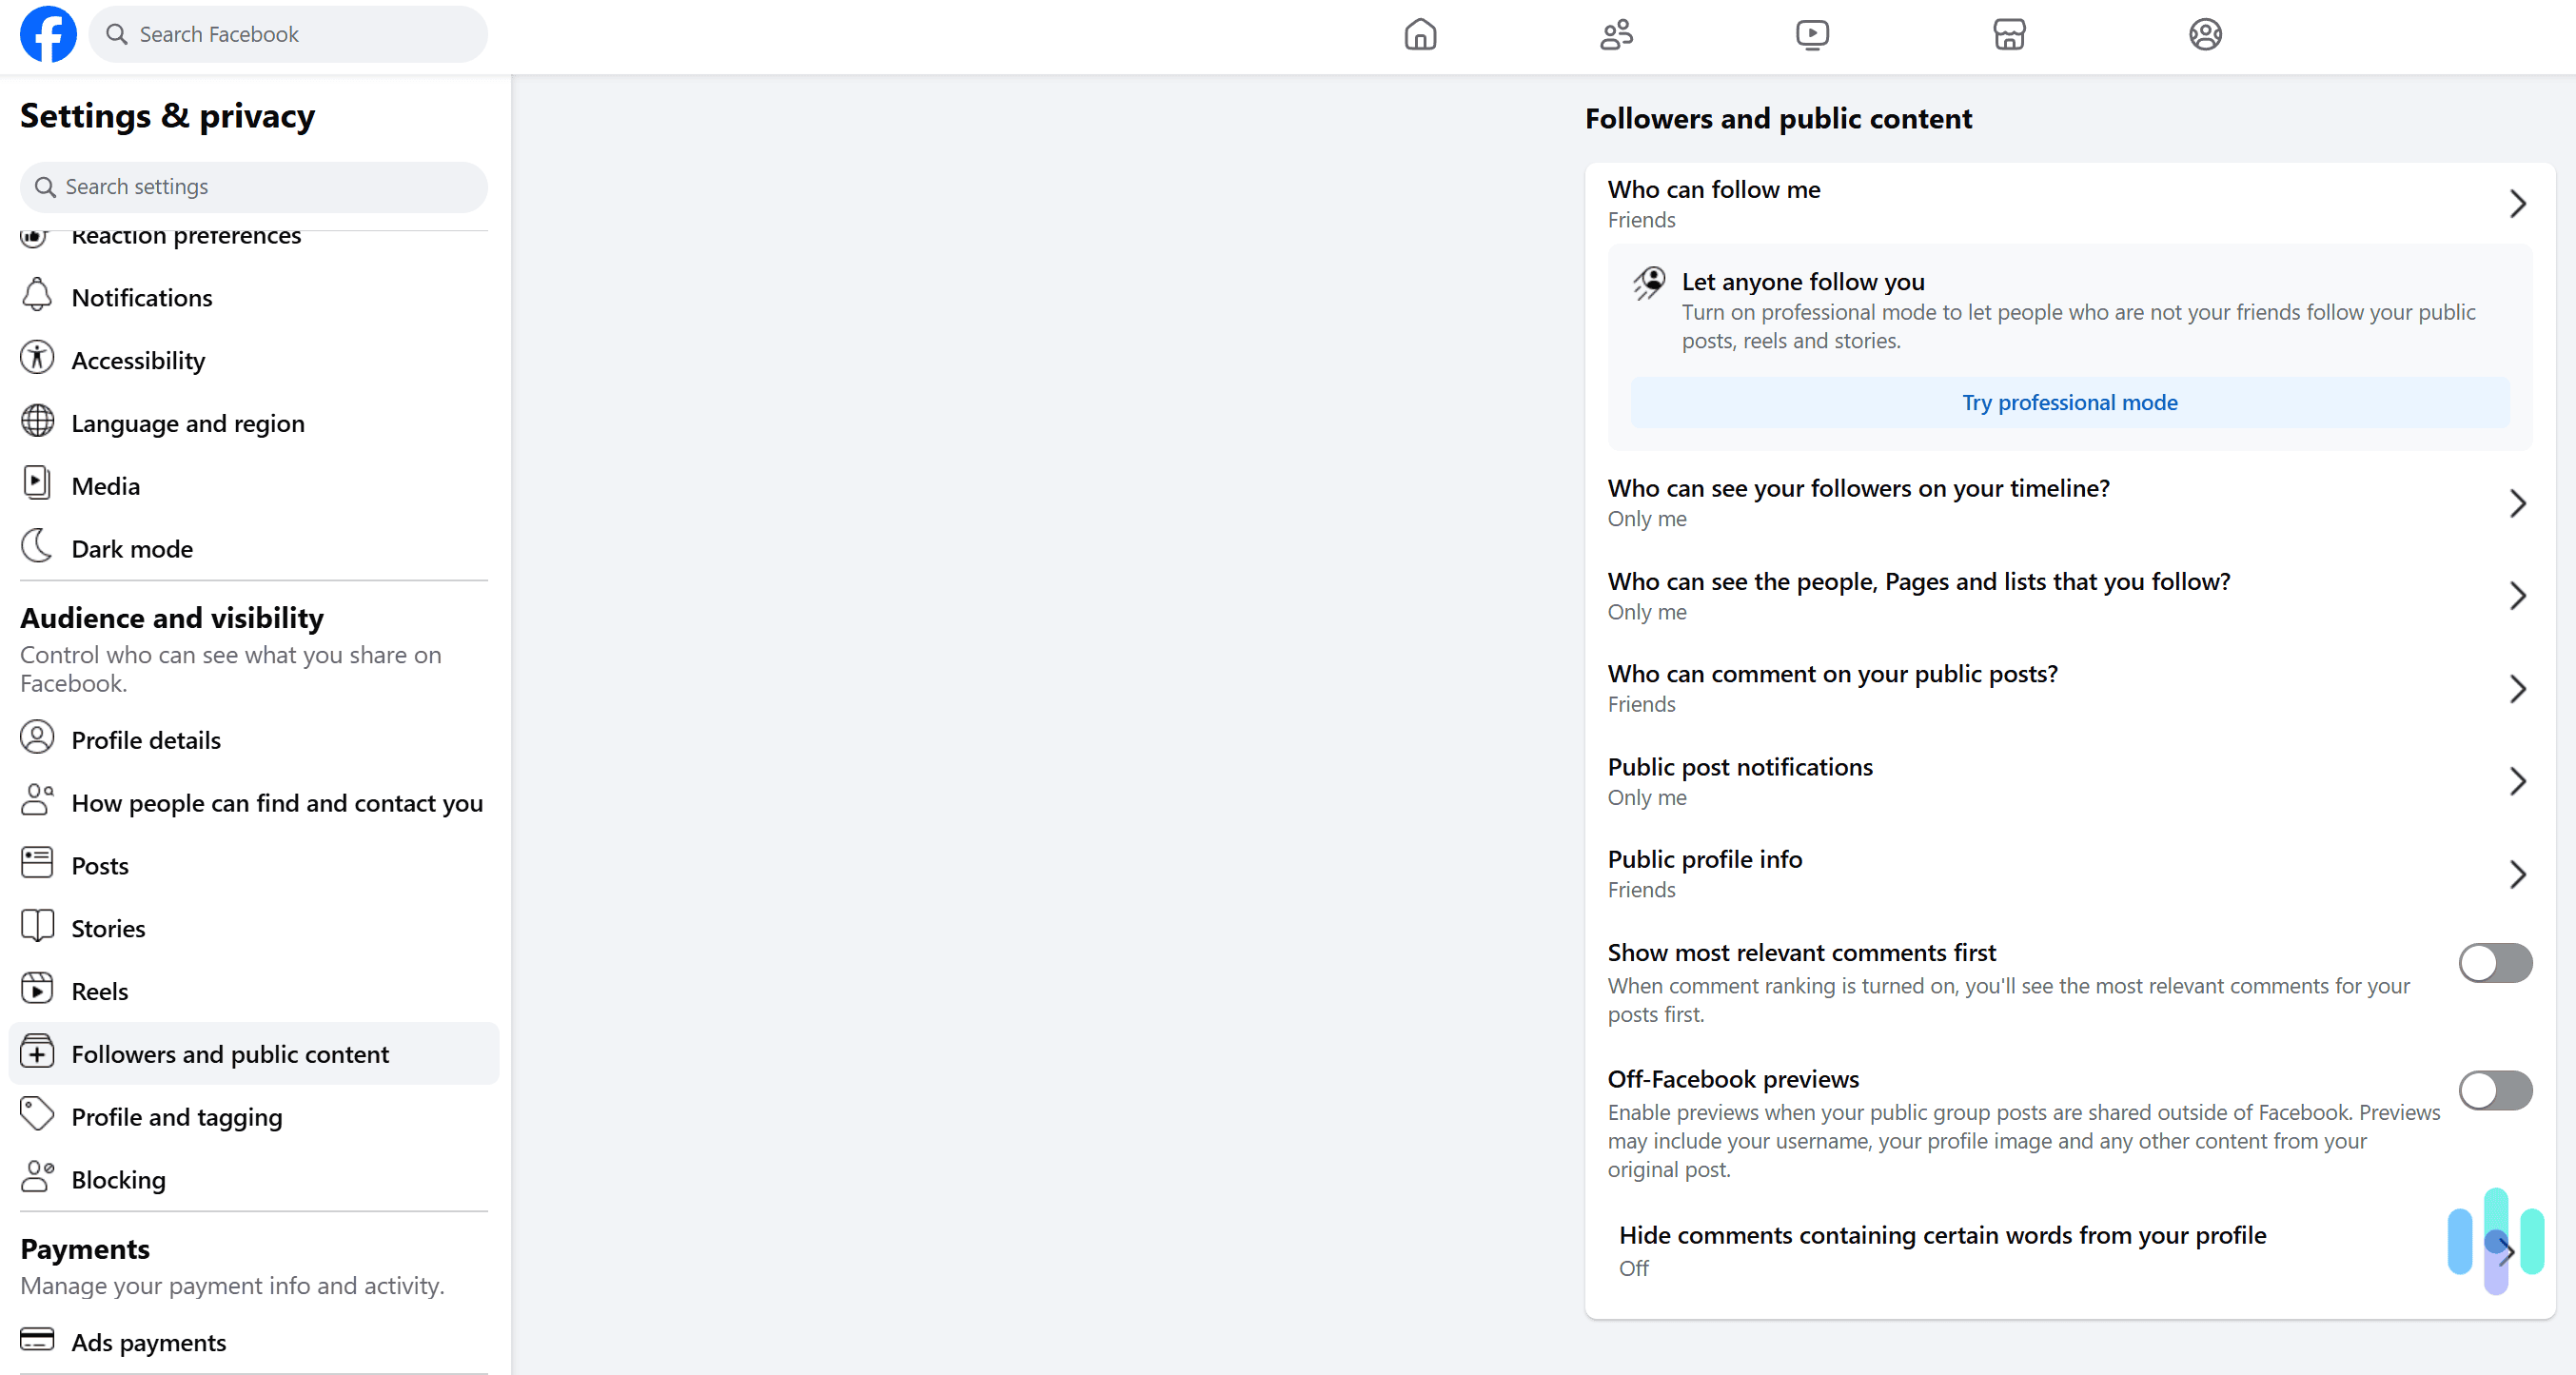2576x1375 pixels.
Task: Click the Language and region globe icon
Action: point(37,421)
